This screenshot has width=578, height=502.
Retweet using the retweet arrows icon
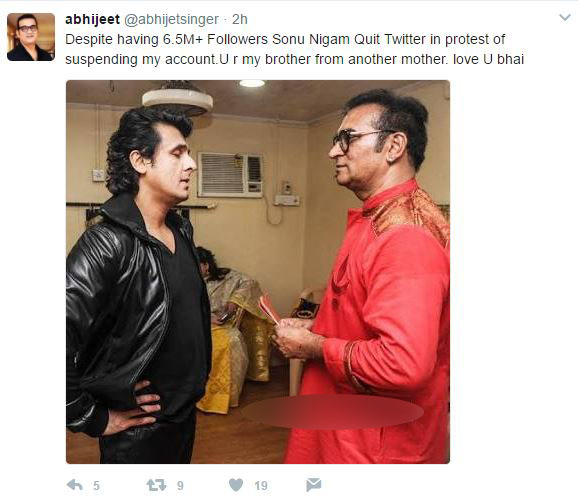coord(156,485)
